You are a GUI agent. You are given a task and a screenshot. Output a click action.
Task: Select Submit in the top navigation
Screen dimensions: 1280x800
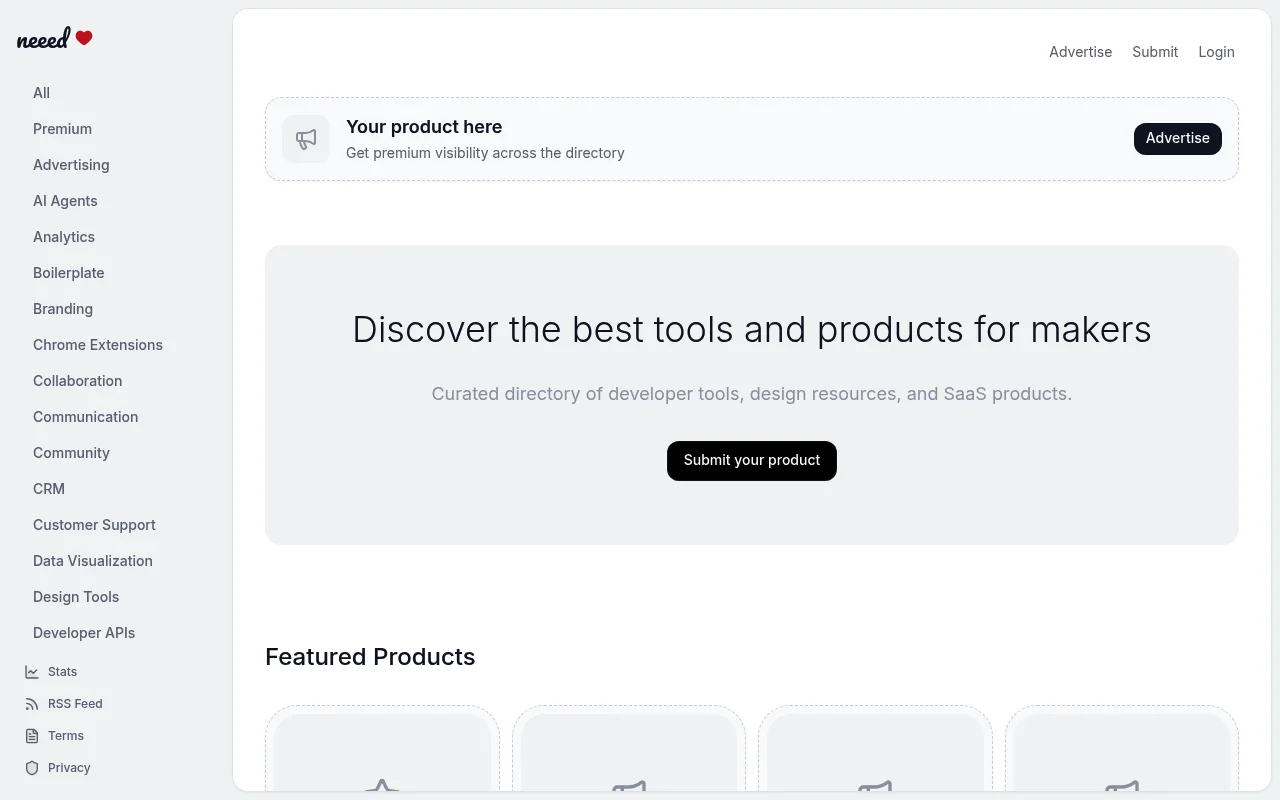[1155, 52]
